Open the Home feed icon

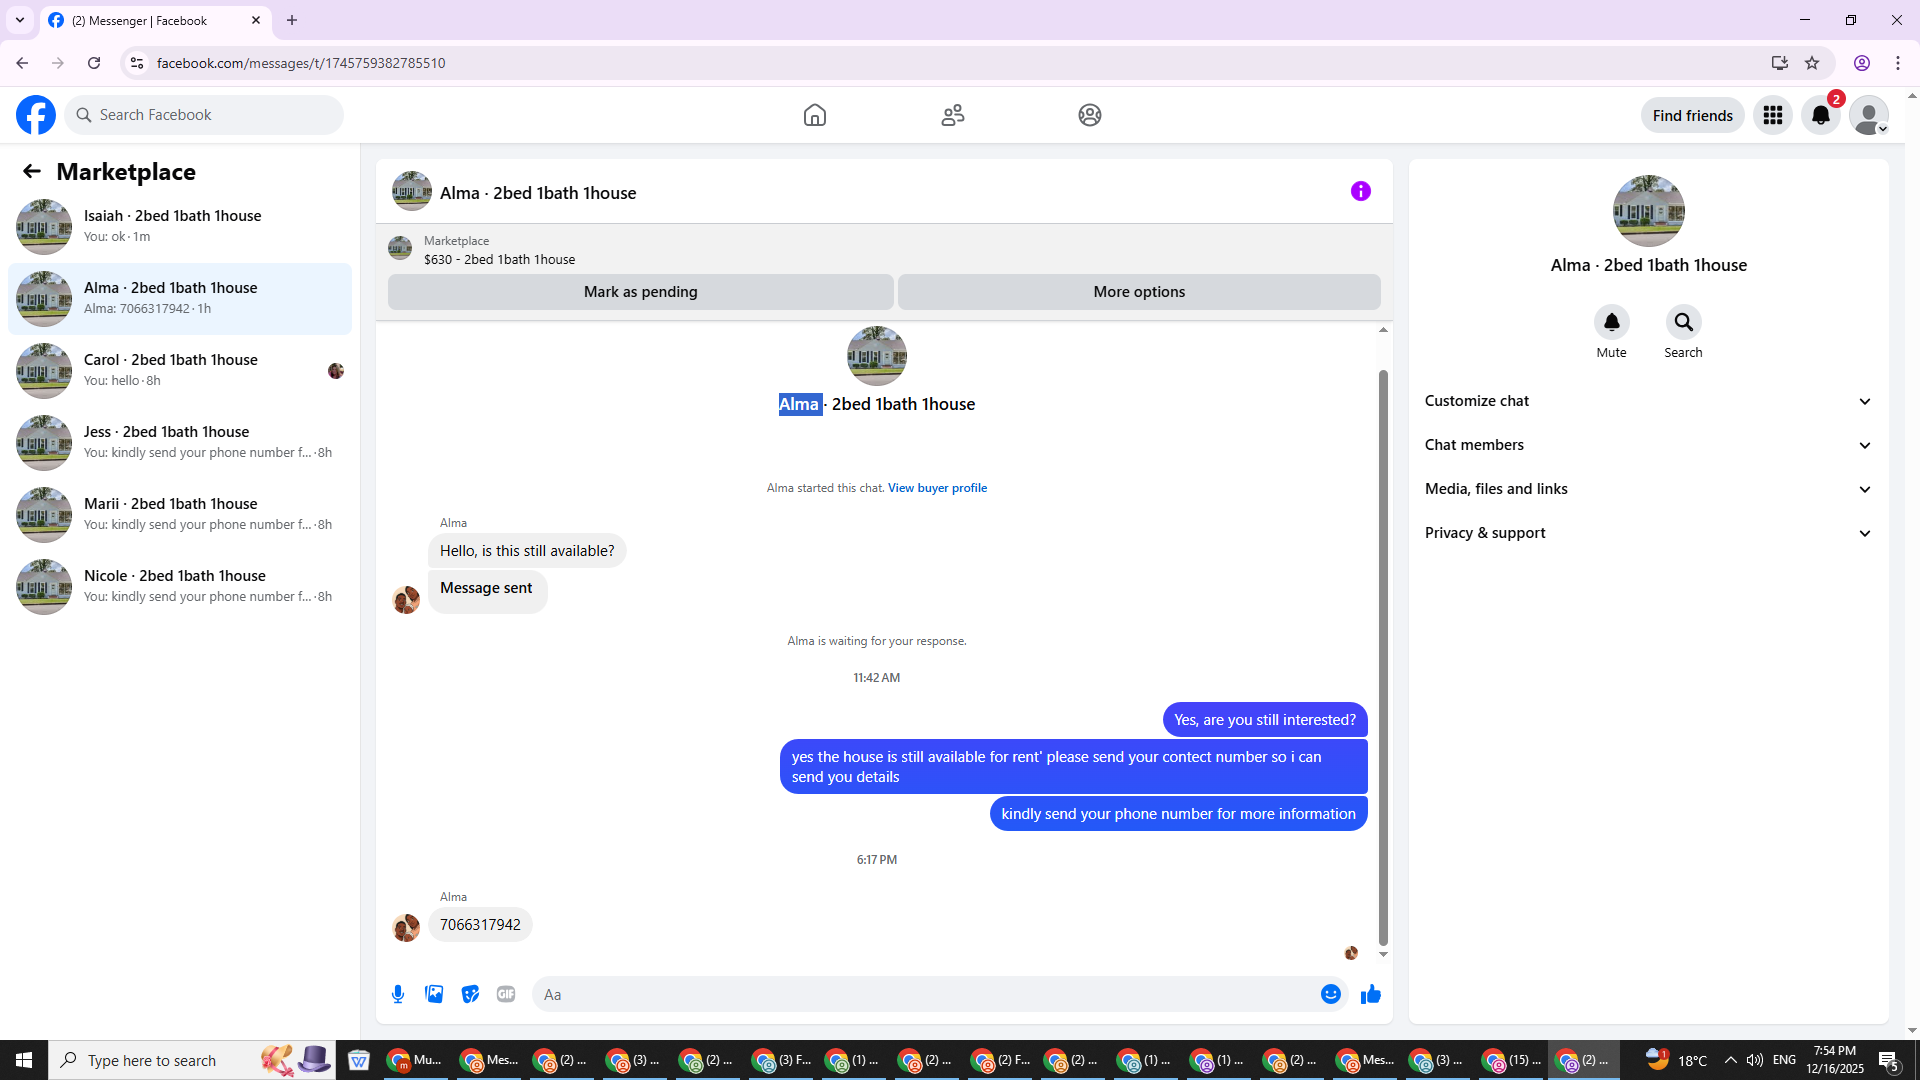[815, 115]
